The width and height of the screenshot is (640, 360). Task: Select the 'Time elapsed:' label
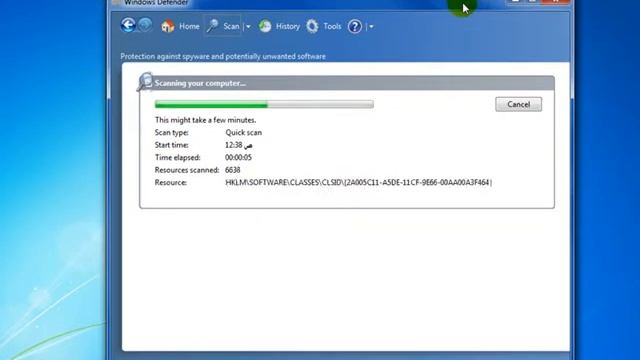point(178,158)
